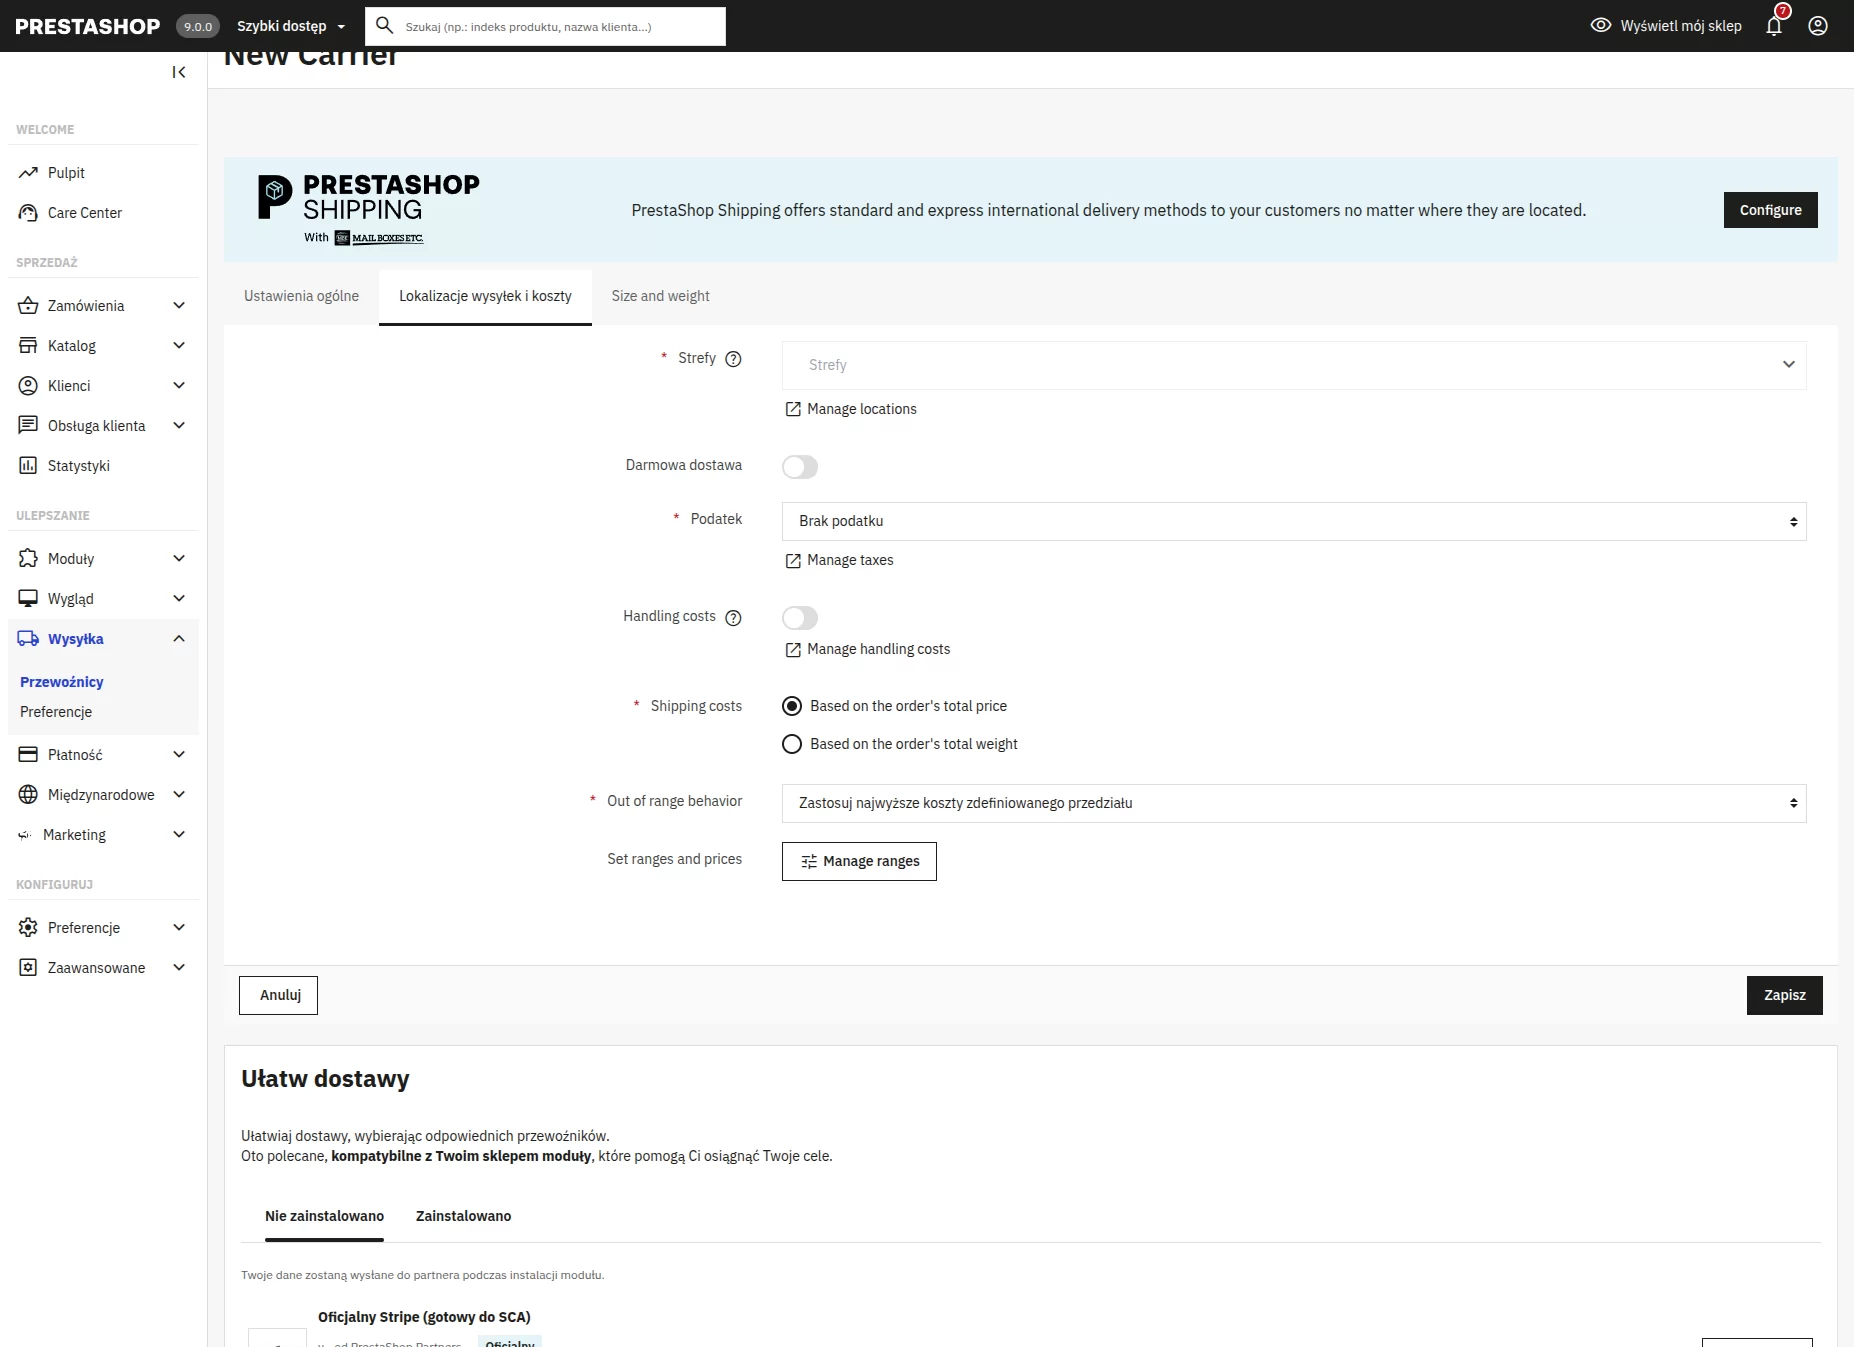Open the user profile icon
Screen dimensions: 1854x1347
(1818, 26)
